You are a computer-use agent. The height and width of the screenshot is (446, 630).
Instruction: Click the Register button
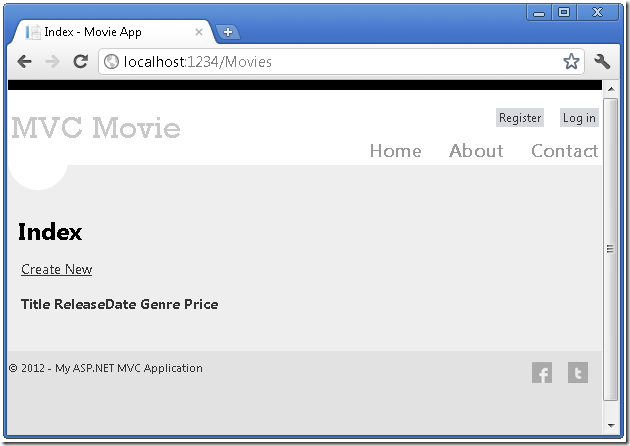point(520,118)
